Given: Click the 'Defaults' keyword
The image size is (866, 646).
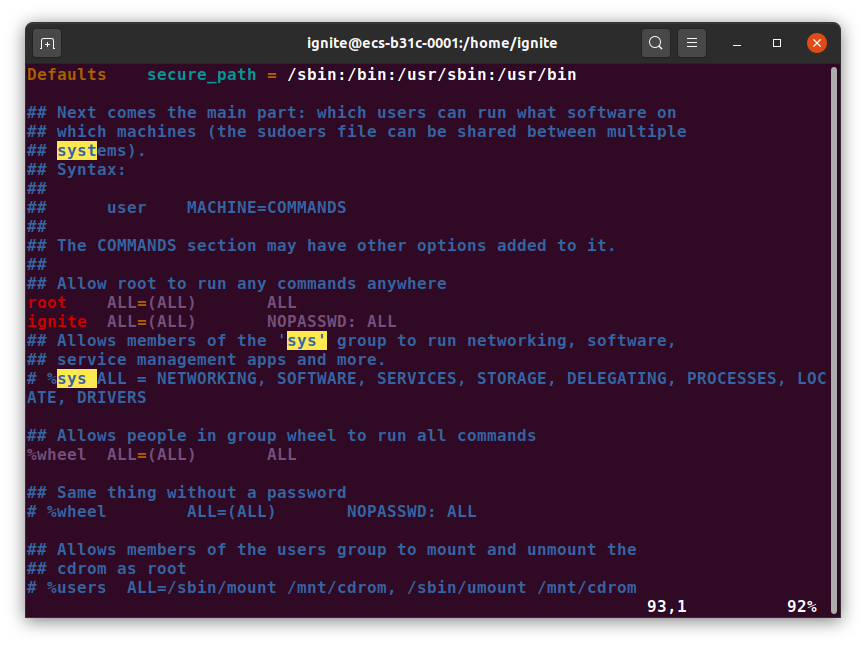Looking at the screenshot, I should [67, 75].
